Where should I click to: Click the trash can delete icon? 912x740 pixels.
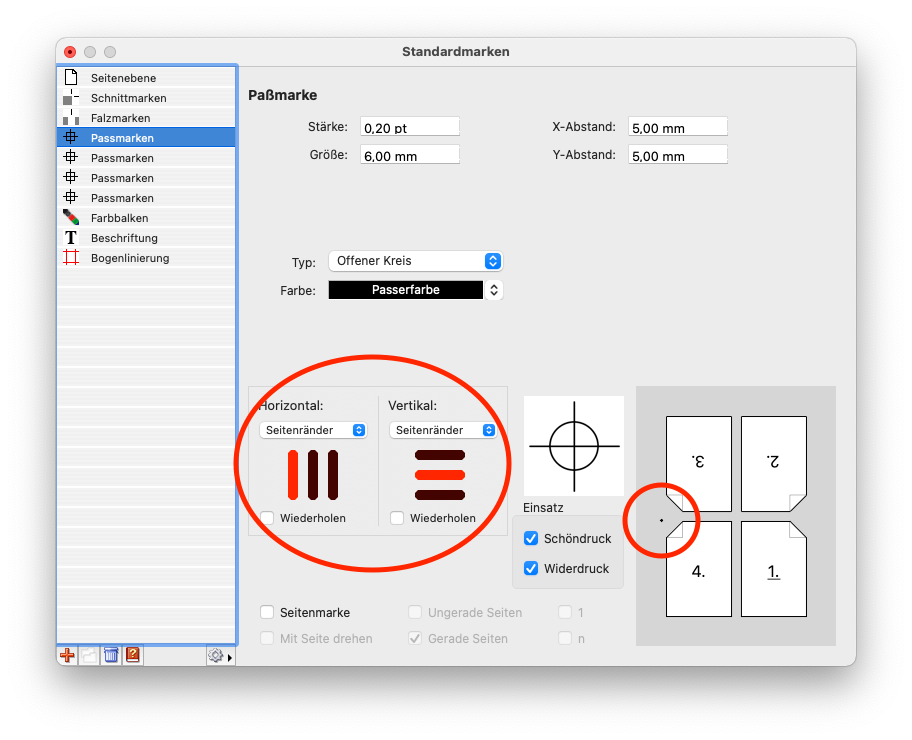(111, 656)
